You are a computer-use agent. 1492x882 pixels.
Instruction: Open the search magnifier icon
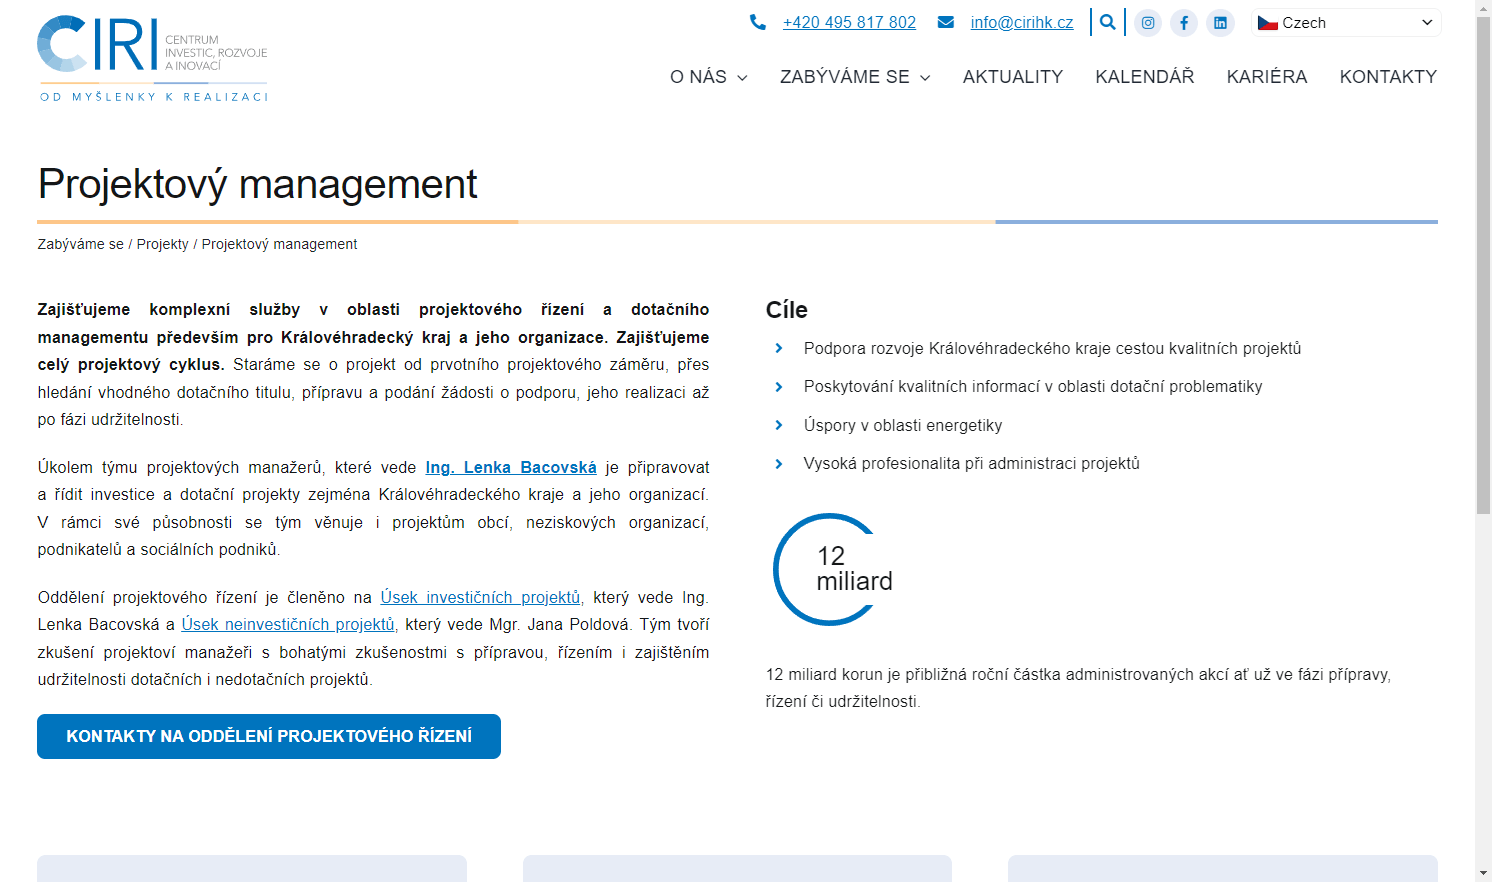pos(1108,22)
